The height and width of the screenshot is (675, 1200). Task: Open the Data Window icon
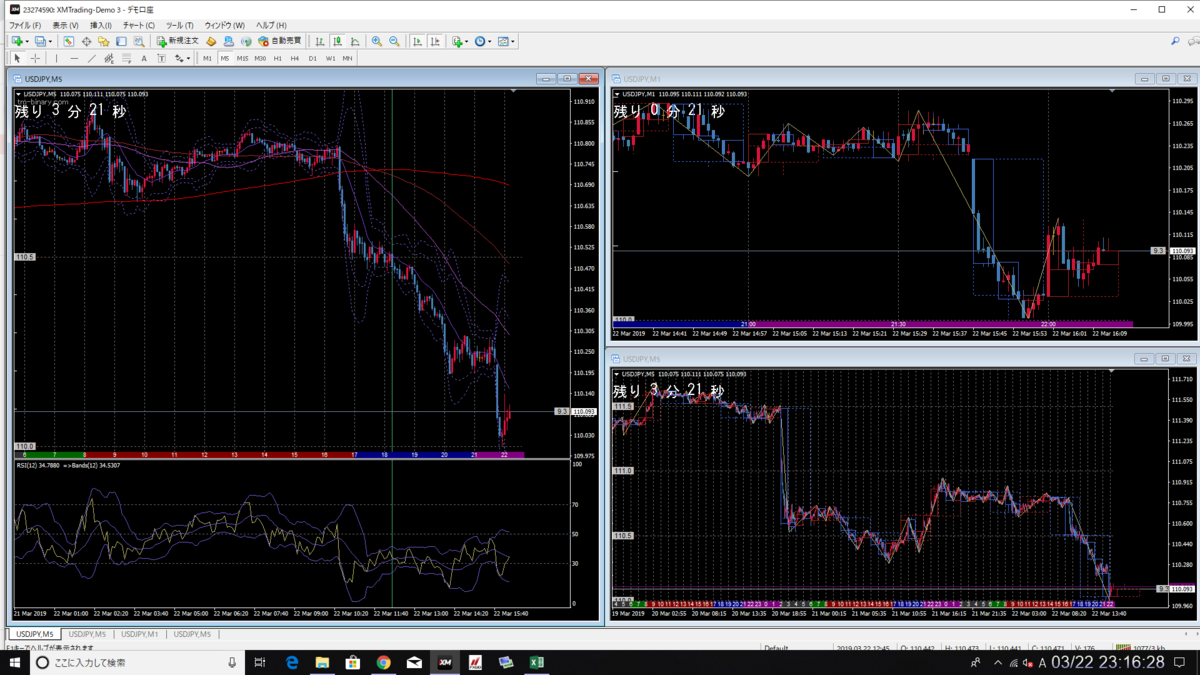point(86,41)
